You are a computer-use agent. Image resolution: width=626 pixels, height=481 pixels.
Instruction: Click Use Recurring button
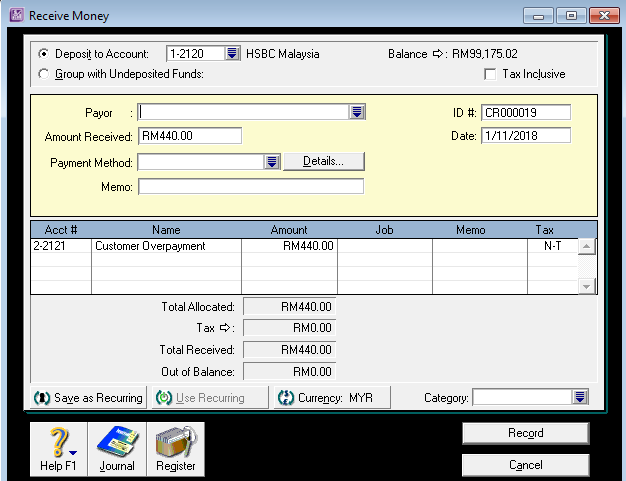(210, 398)
